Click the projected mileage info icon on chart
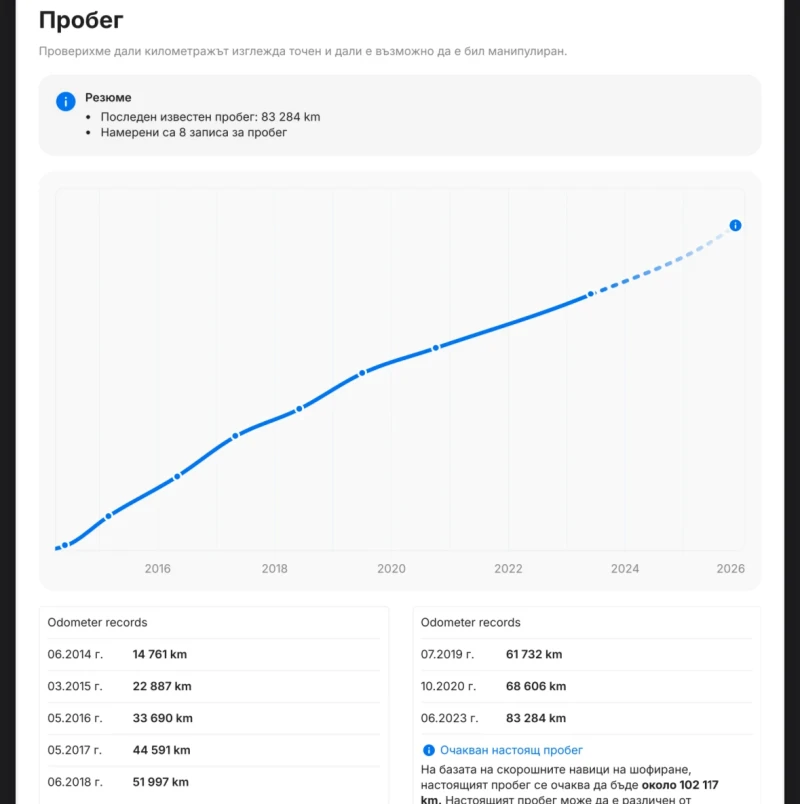The image size is (800, 804). [735, 226]
